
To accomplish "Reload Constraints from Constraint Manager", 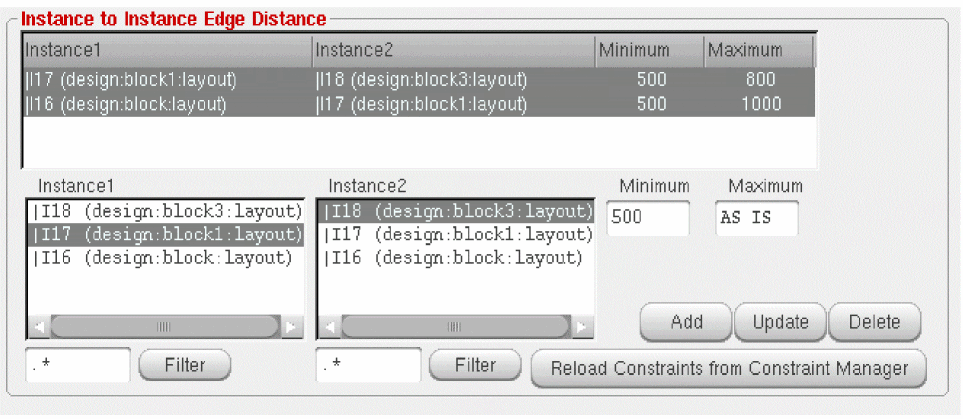I will point(728,368).
